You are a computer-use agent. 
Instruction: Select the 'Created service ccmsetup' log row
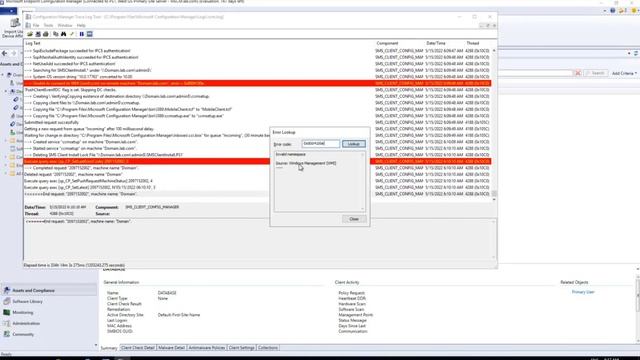coord(257,142)
